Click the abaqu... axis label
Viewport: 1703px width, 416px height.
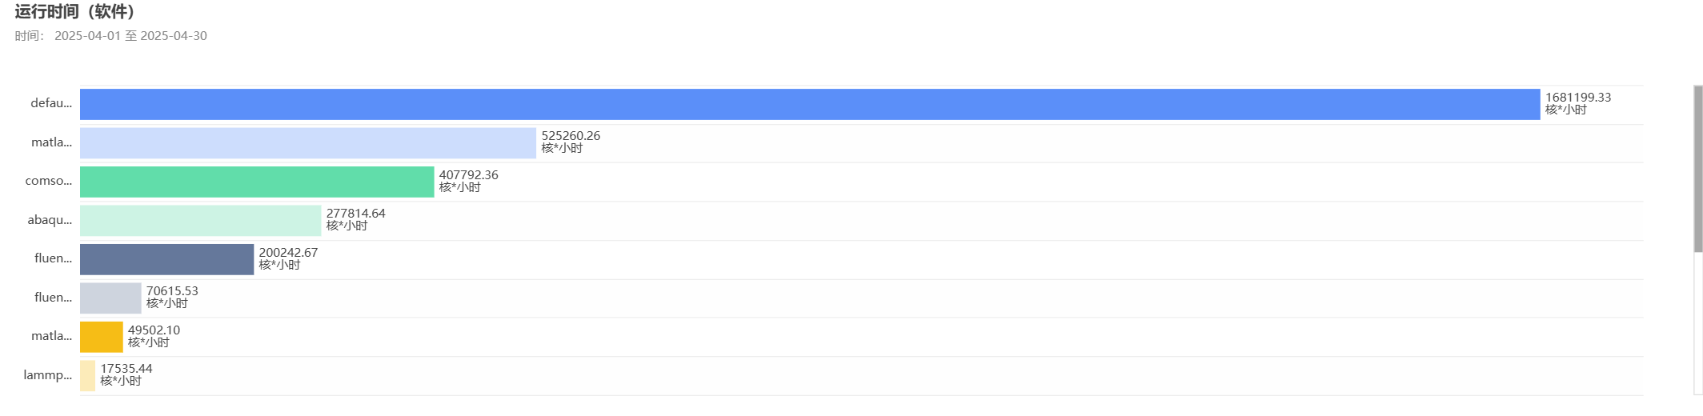pyautogui.click(x=50, y=219)
